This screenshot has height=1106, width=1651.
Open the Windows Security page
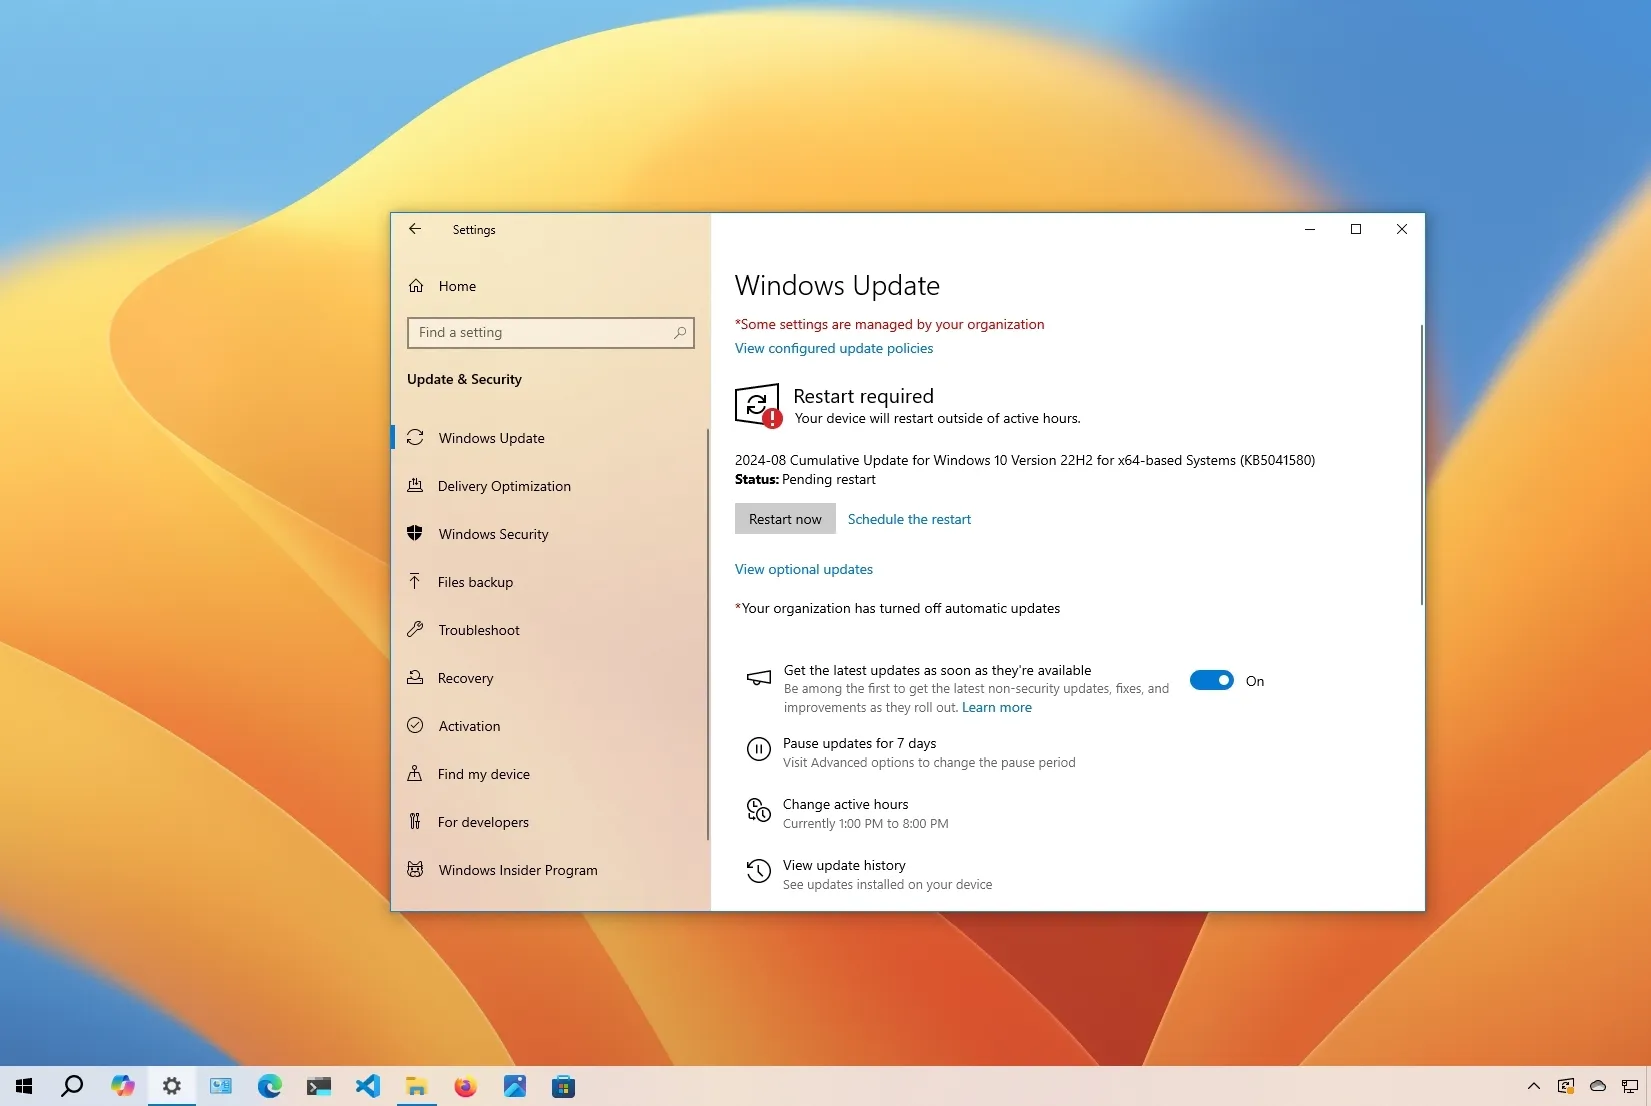click(550, 534)
